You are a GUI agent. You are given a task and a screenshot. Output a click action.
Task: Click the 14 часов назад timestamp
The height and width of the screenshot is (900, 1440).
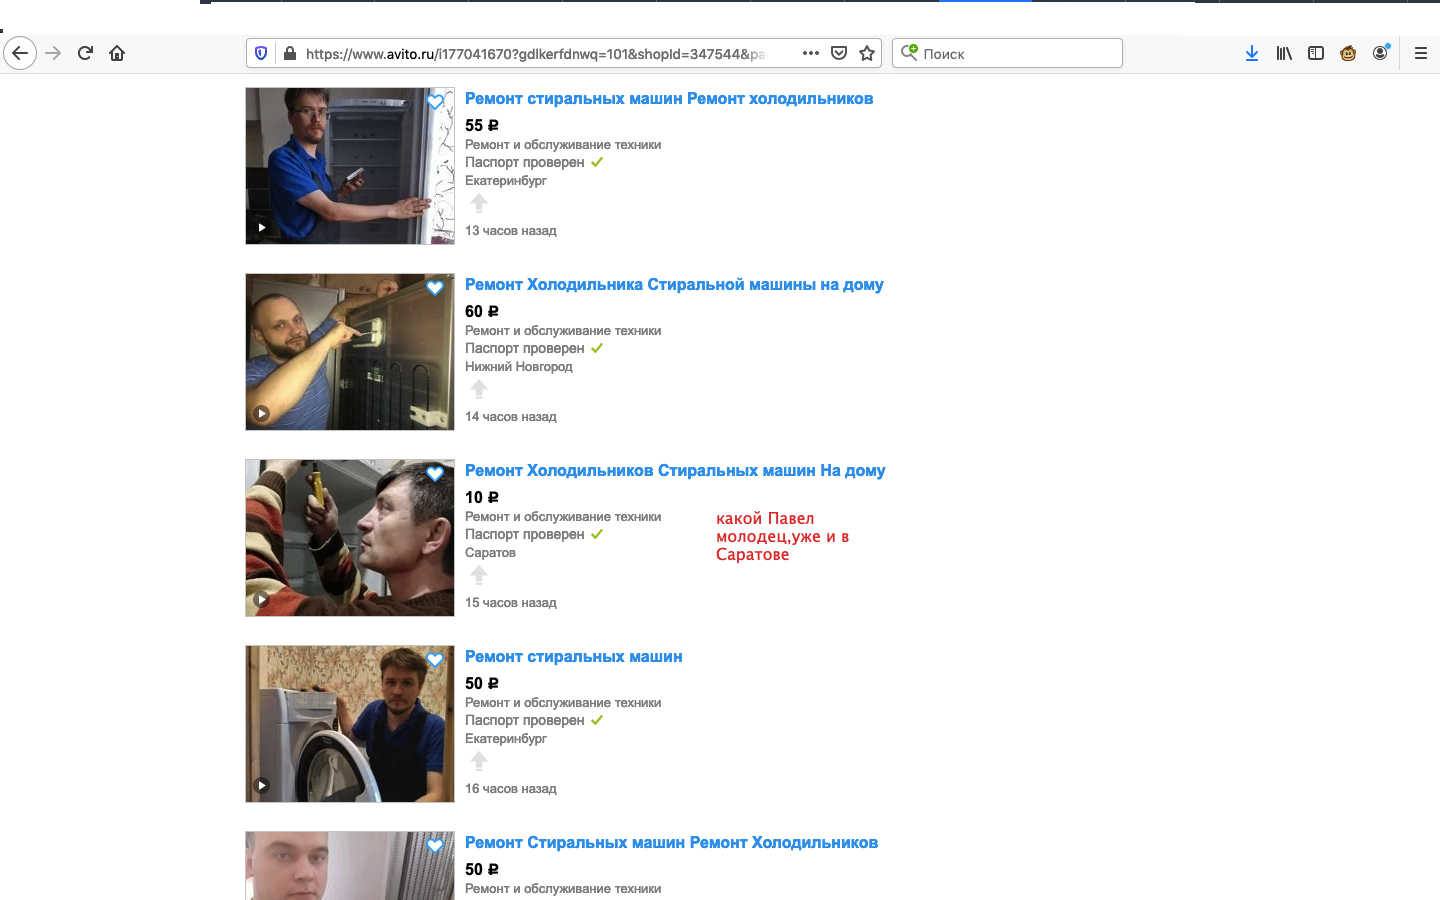click(511, 417)
